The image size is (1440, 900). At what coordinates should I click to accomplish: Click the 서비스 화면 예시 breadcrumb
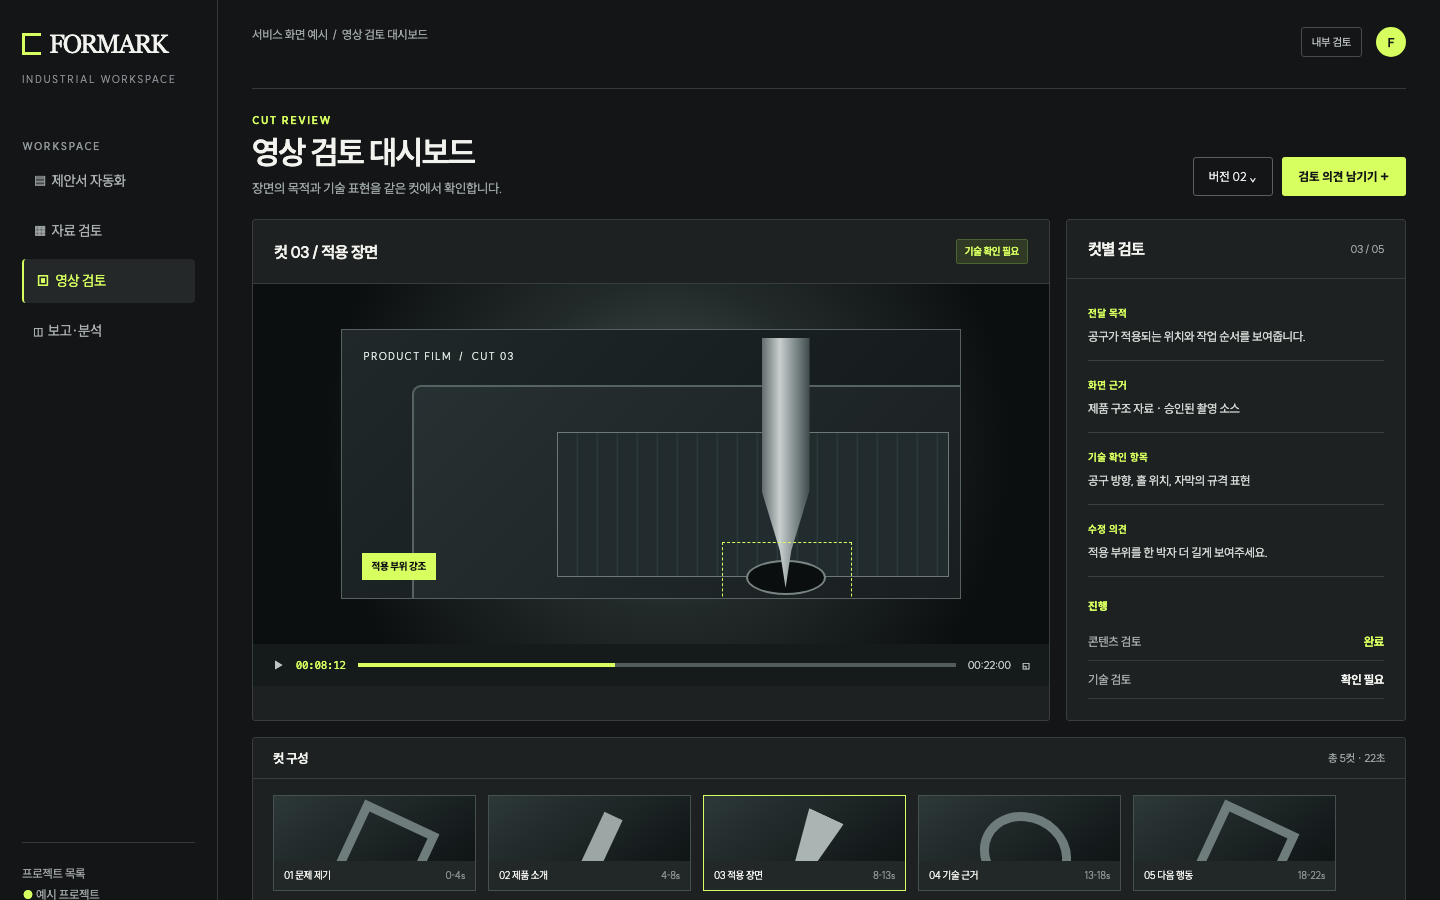[x=290, y=35]
